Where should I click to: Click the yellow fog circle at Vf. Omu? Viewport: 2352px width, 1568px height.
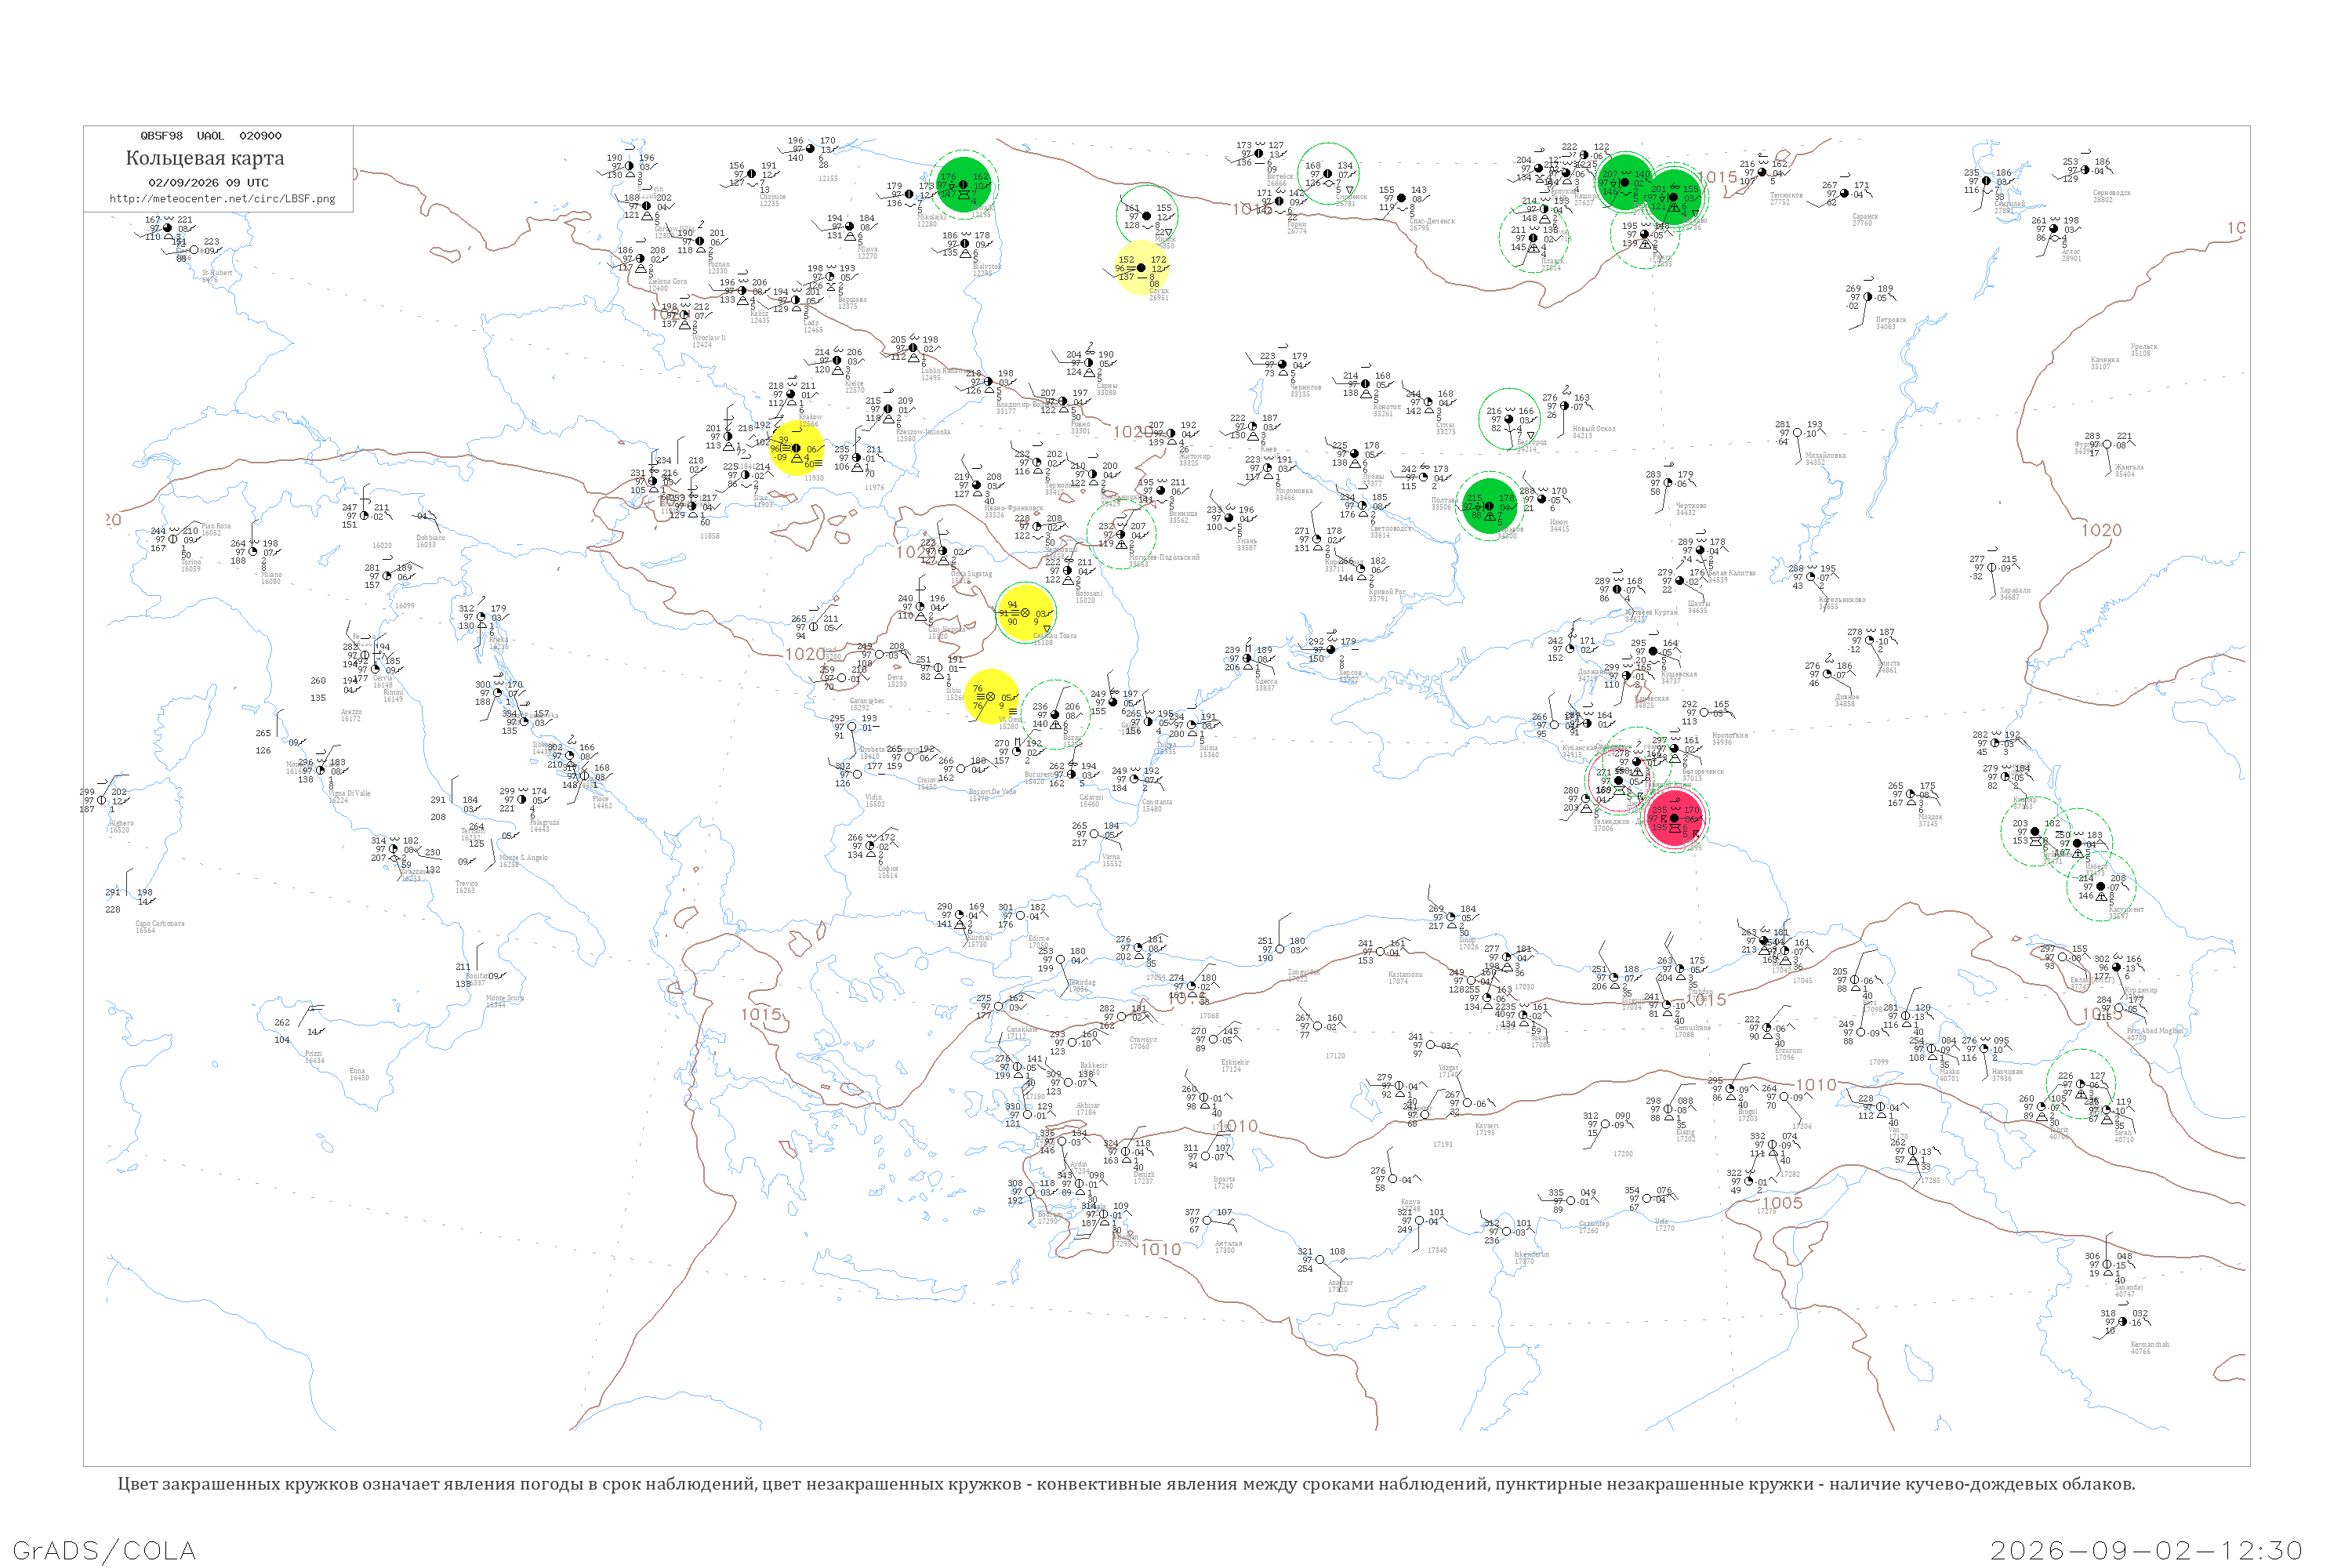pos(991,696)
